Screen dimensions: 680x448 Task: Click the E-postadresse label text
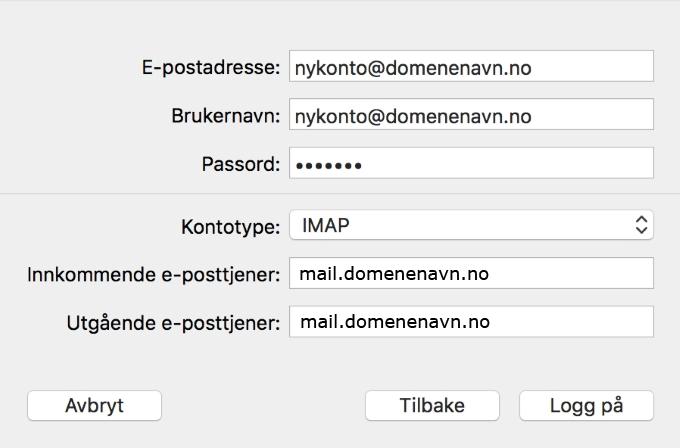[x=210, y=68]
